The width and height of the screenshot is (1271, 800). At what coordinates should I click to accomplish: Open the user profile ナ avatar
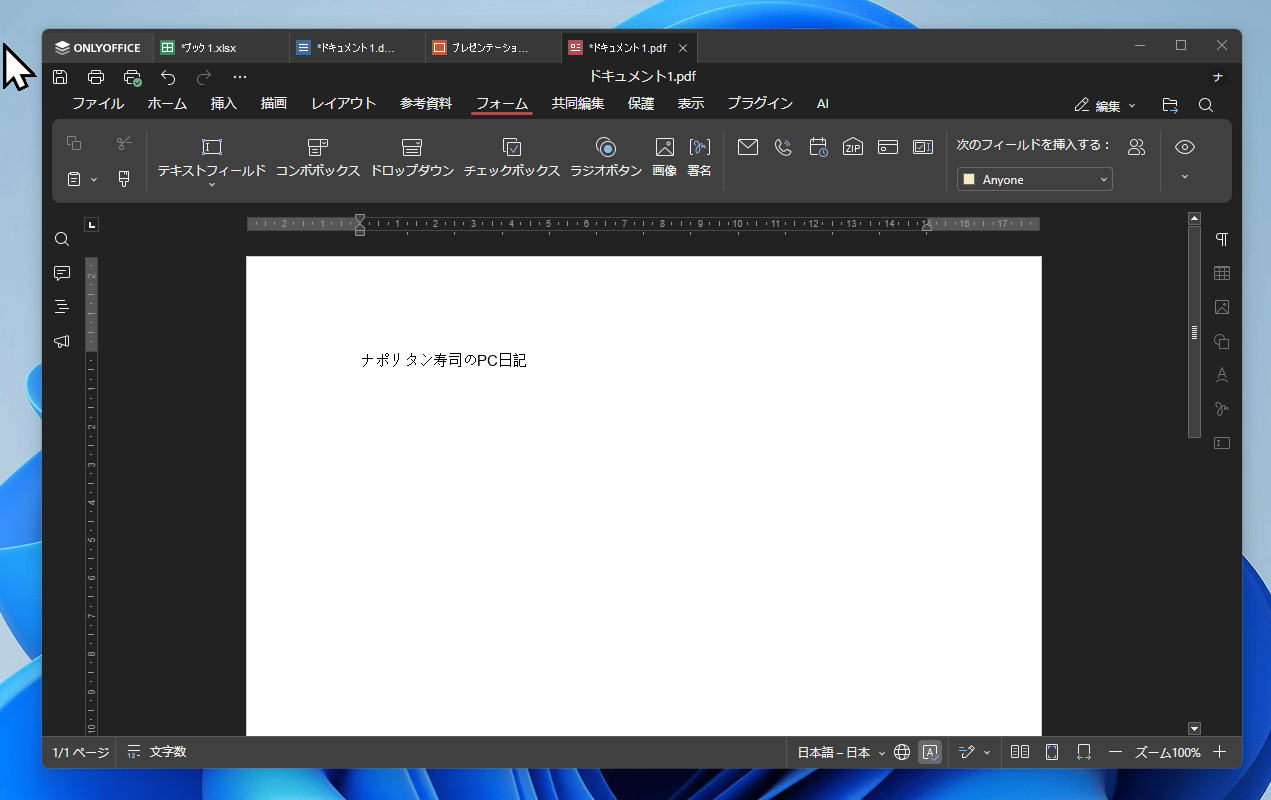[x=1217, y=77]
